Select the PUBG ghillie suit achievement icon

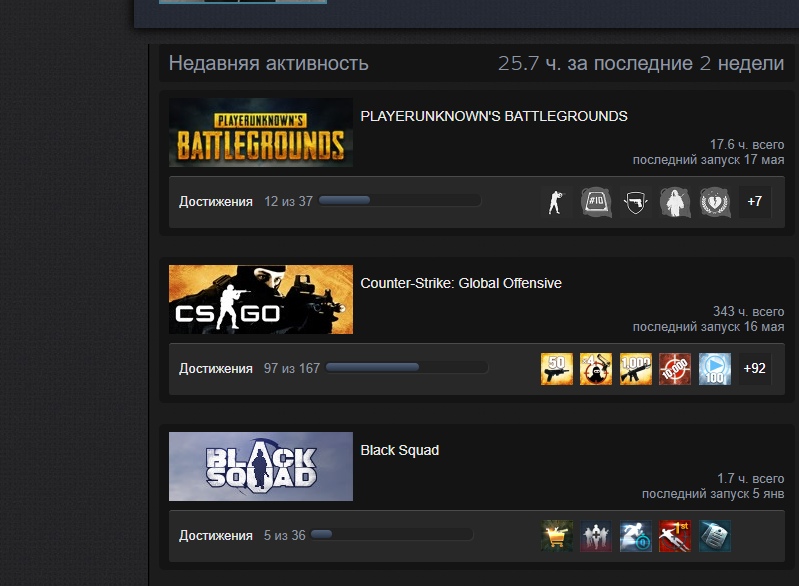[675, 202]
